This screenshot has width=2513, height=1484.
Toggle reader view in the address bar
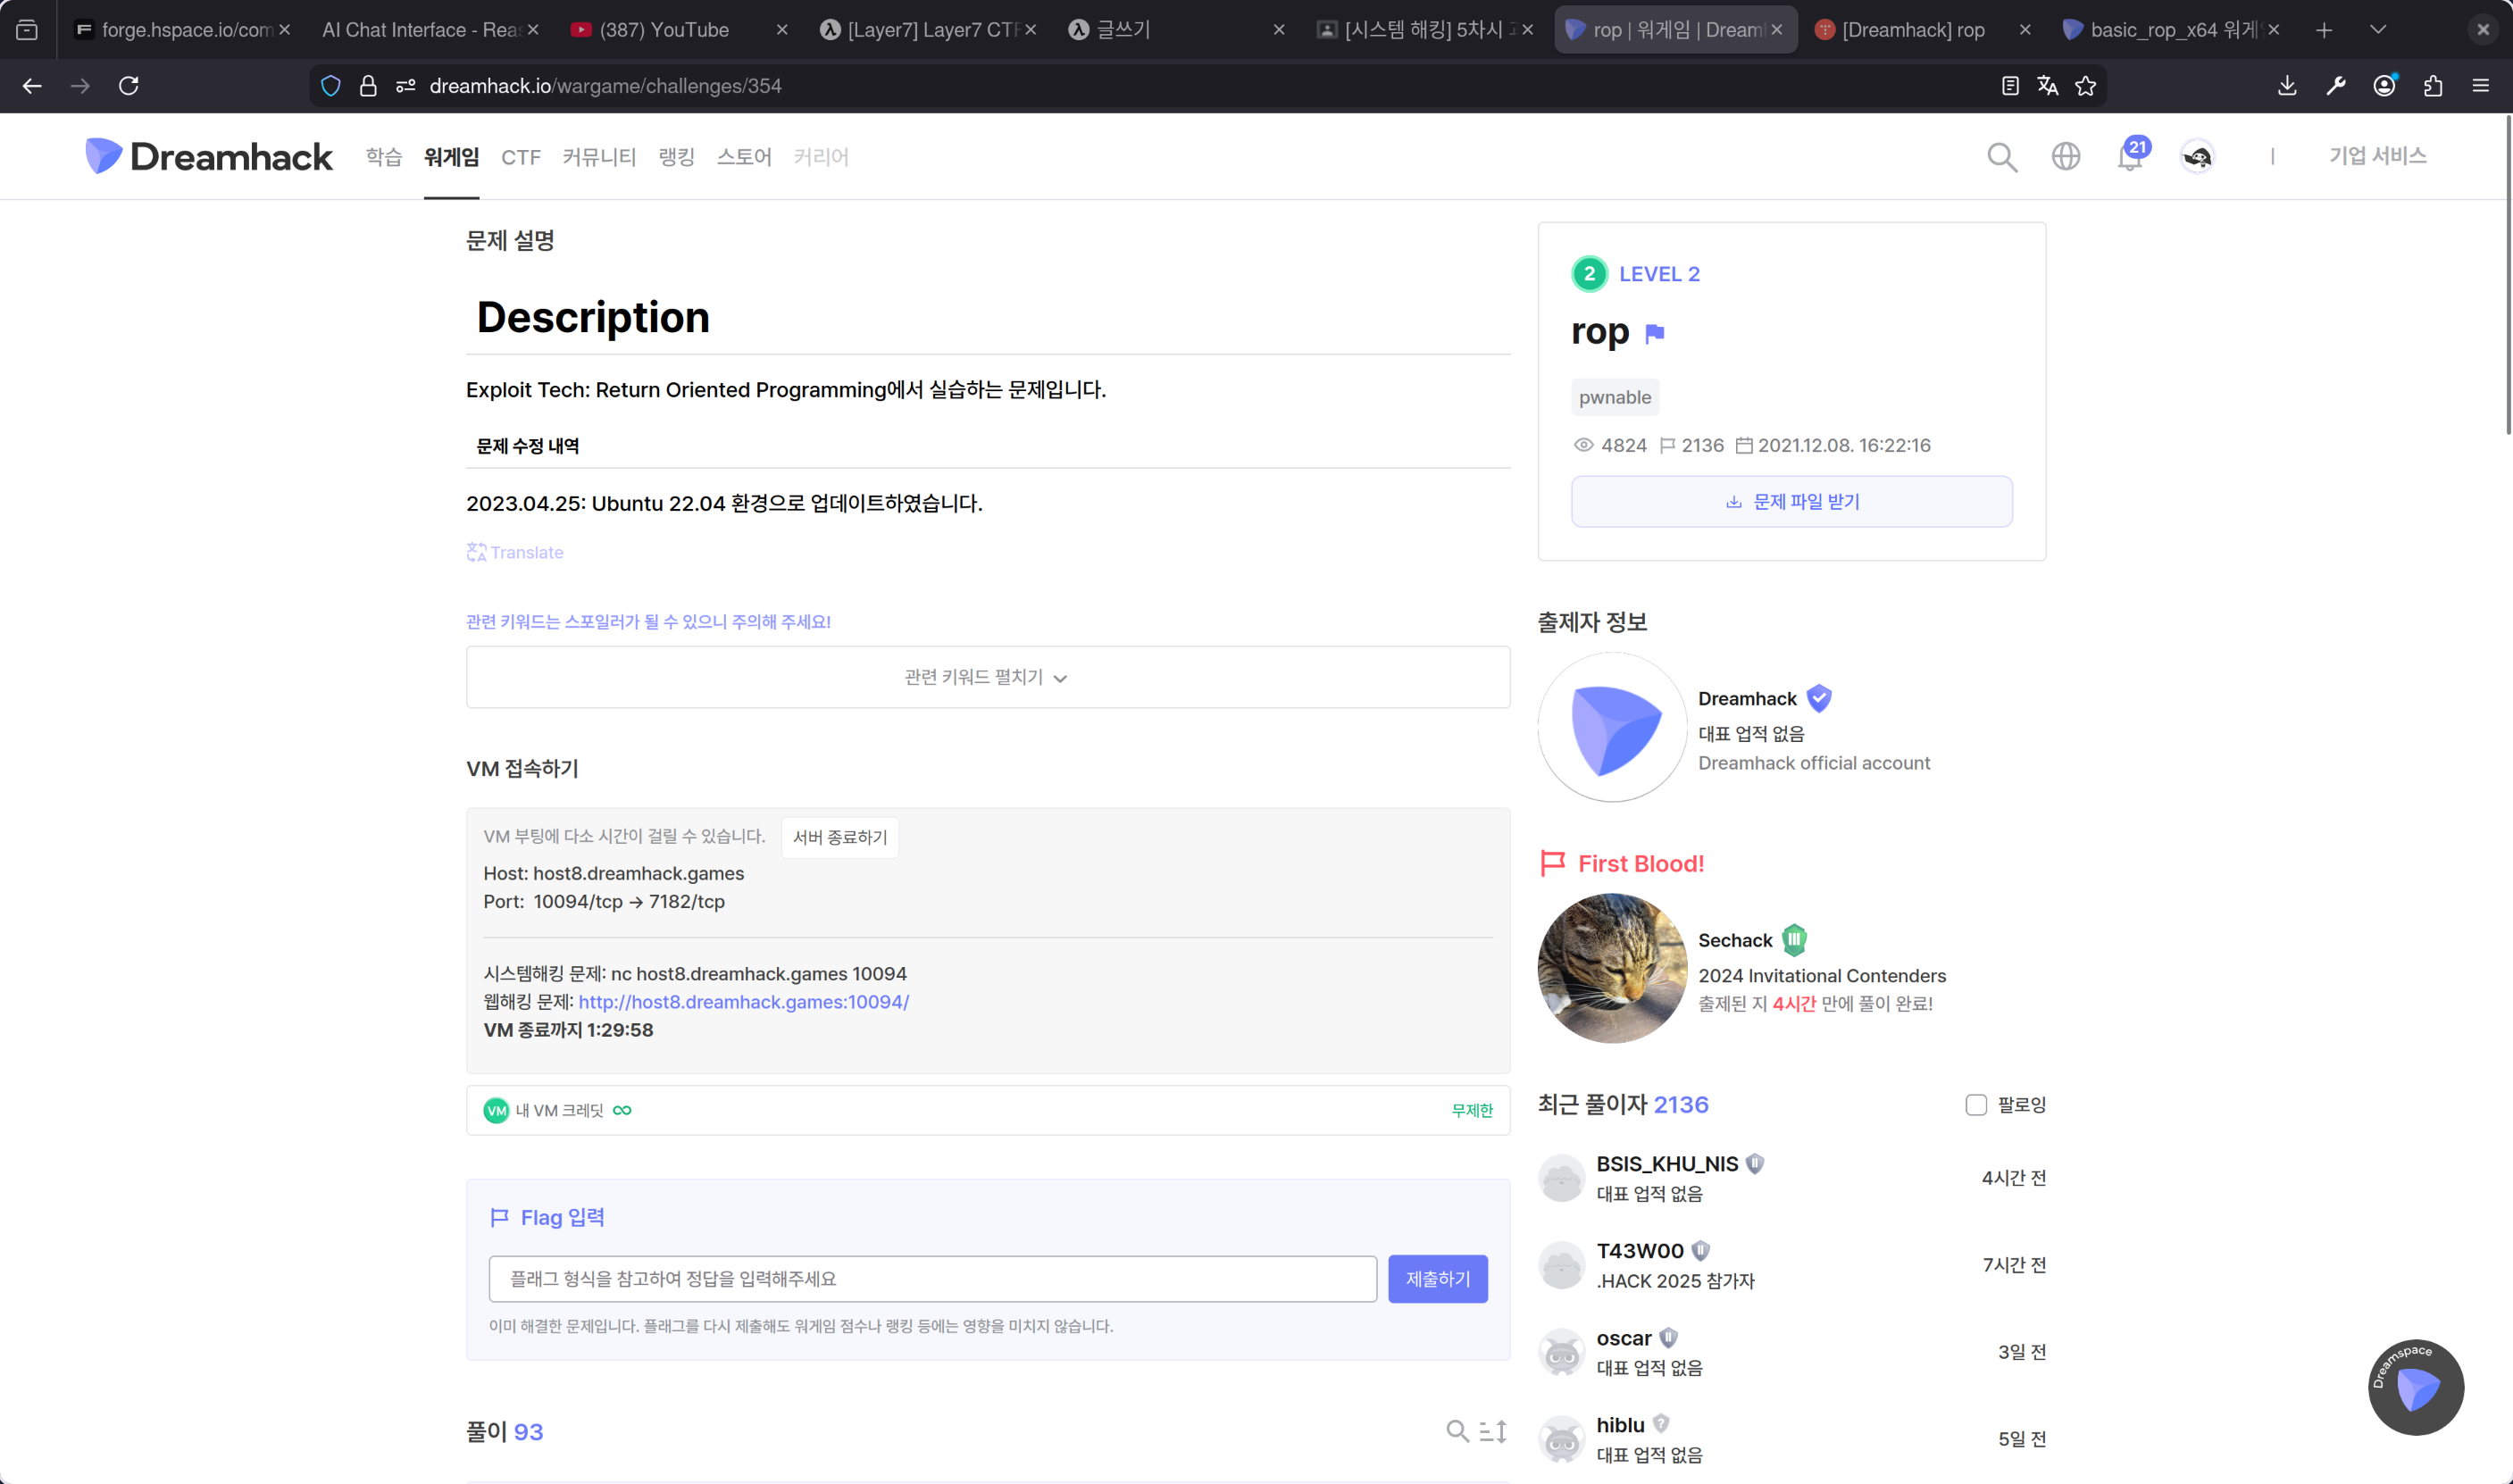point(2010,86)
